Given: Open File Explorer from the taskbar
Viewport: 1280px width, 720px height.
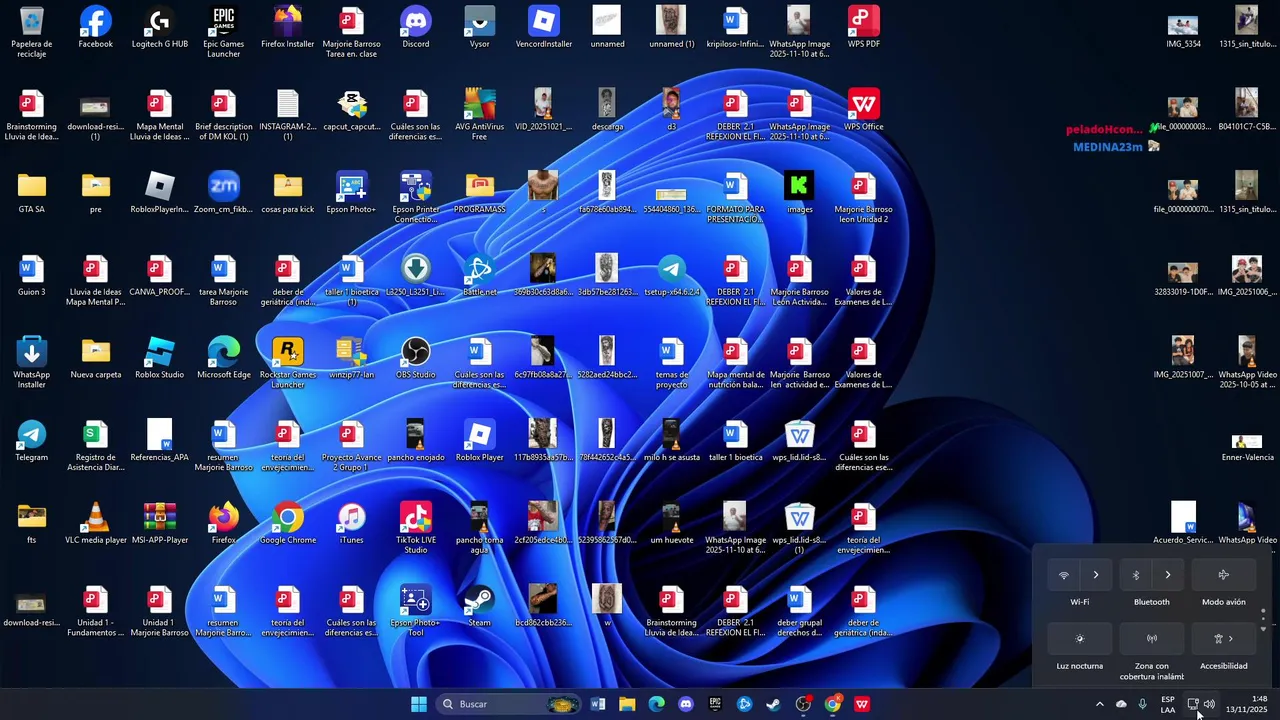Looking at the screenshot, I should coord(627,704).
